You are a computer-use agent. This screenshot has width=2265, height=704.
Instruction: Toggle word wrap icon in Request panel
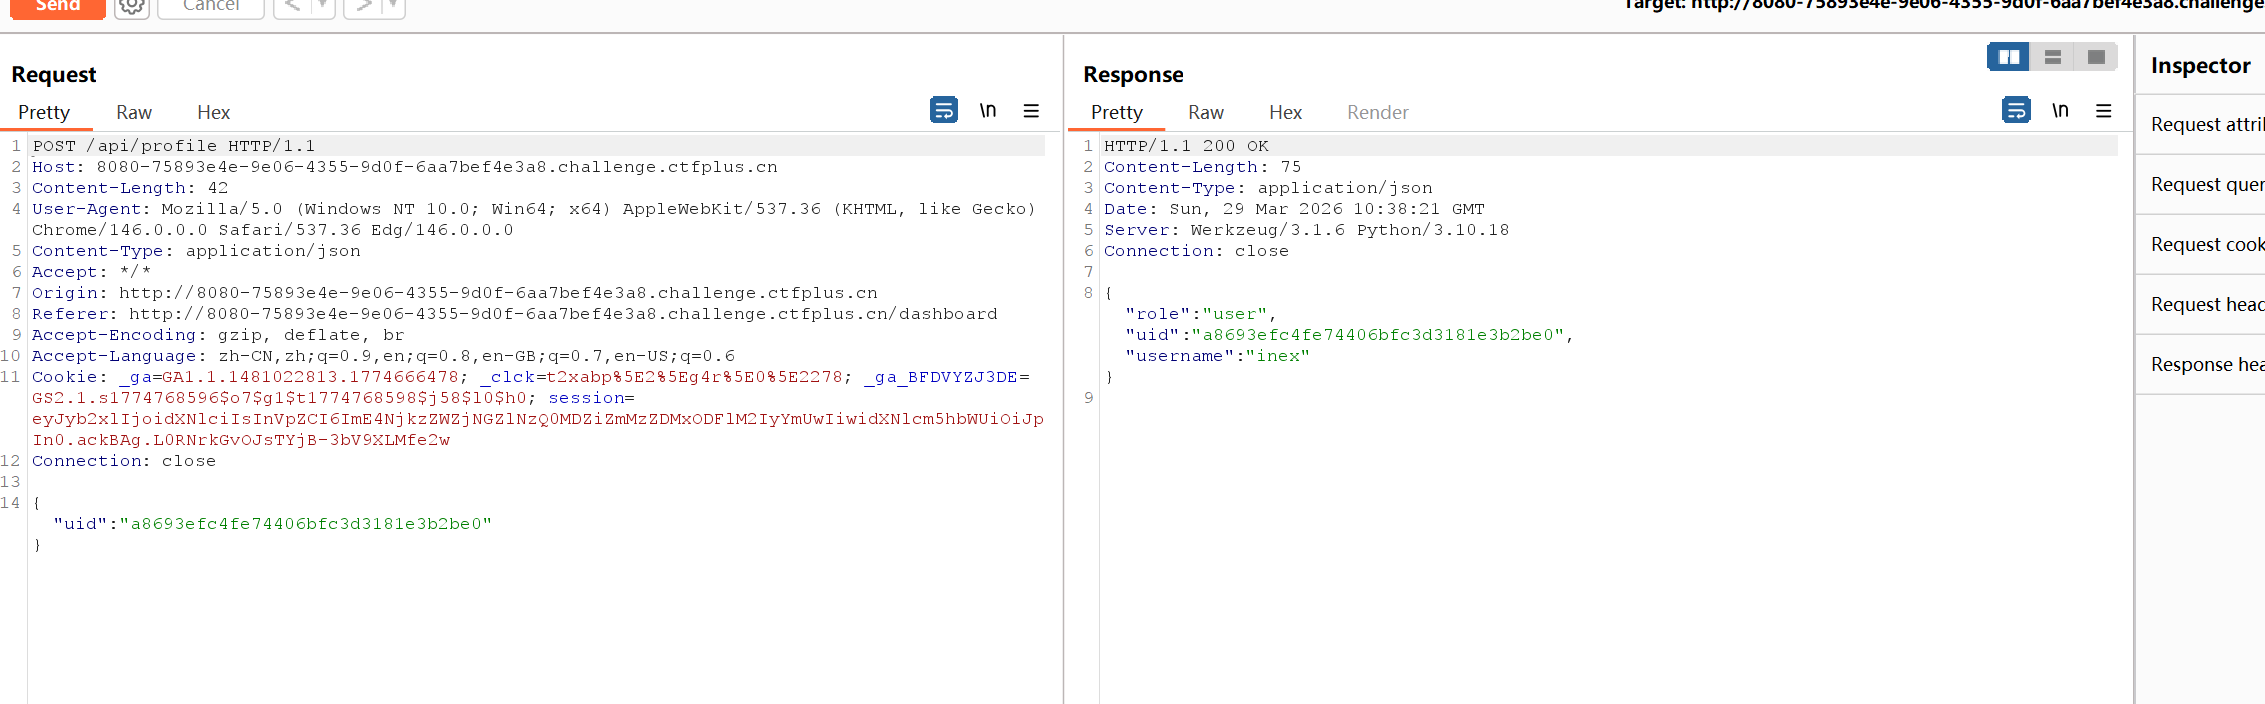943,110
